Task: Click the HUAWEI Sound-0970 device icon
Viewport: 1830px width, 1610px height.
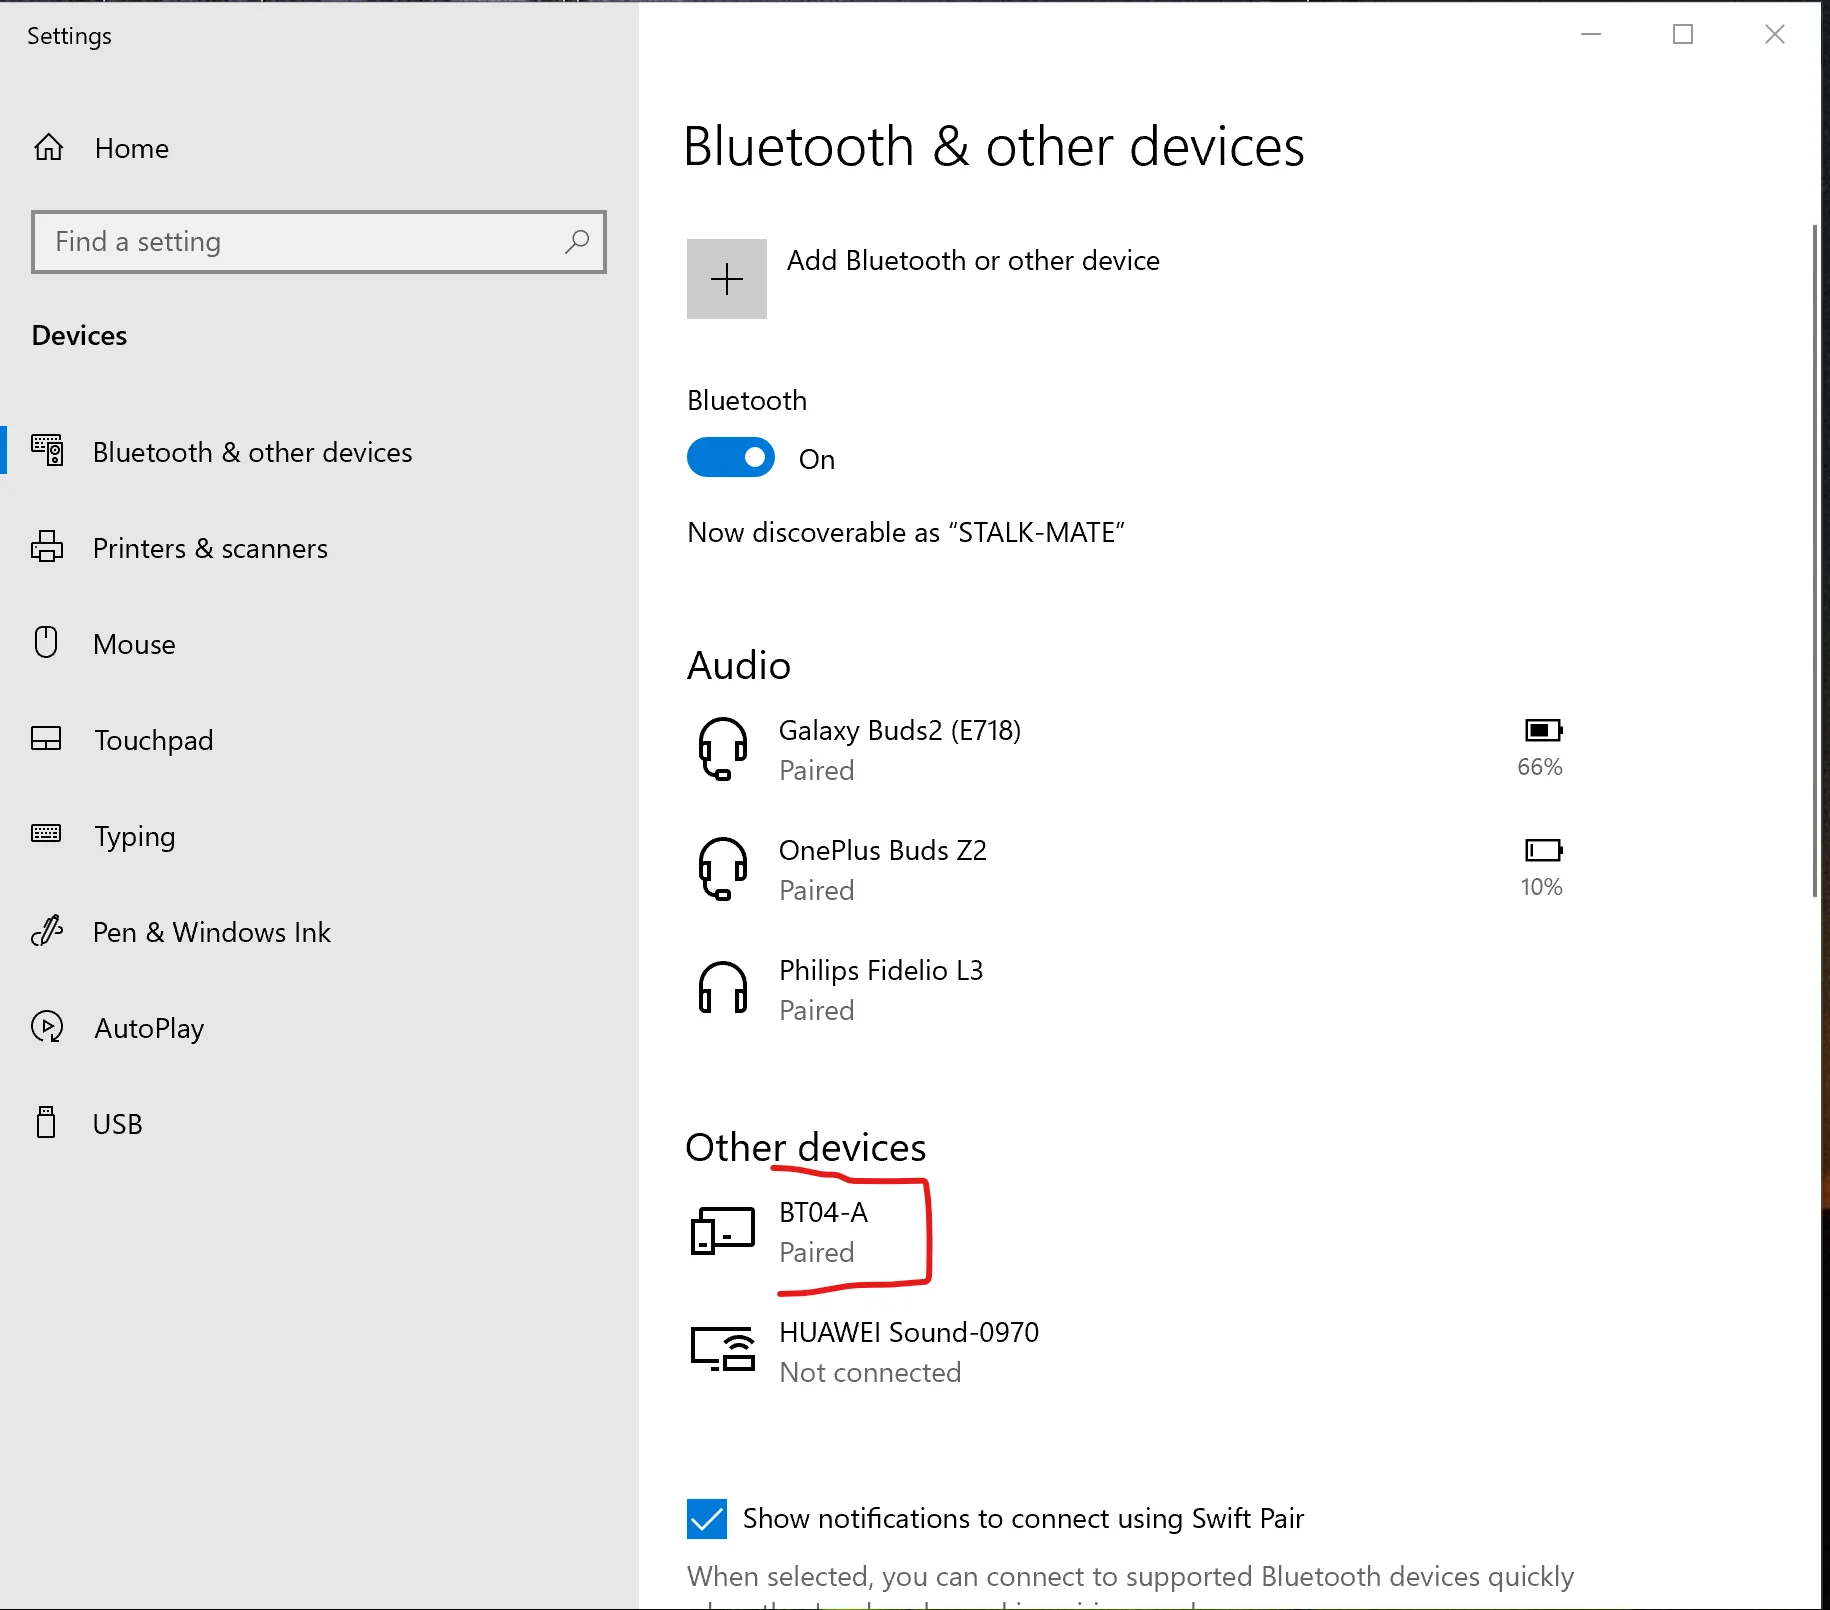Action: 722,1349
